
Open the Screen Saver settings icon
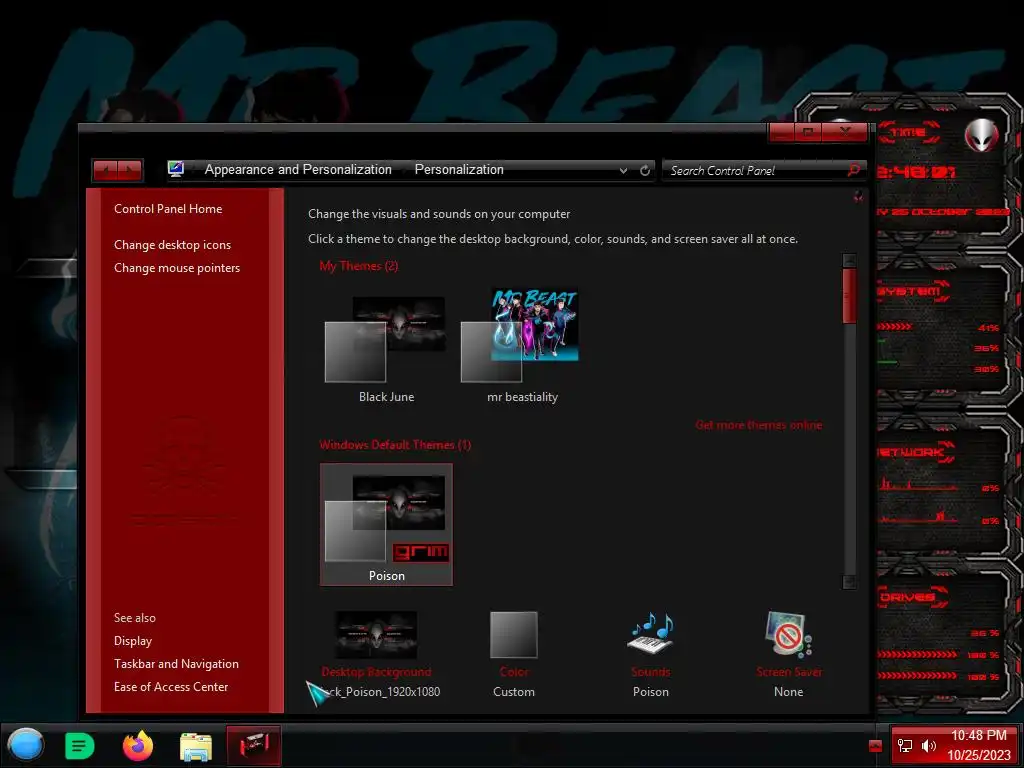tap(788, 633)
